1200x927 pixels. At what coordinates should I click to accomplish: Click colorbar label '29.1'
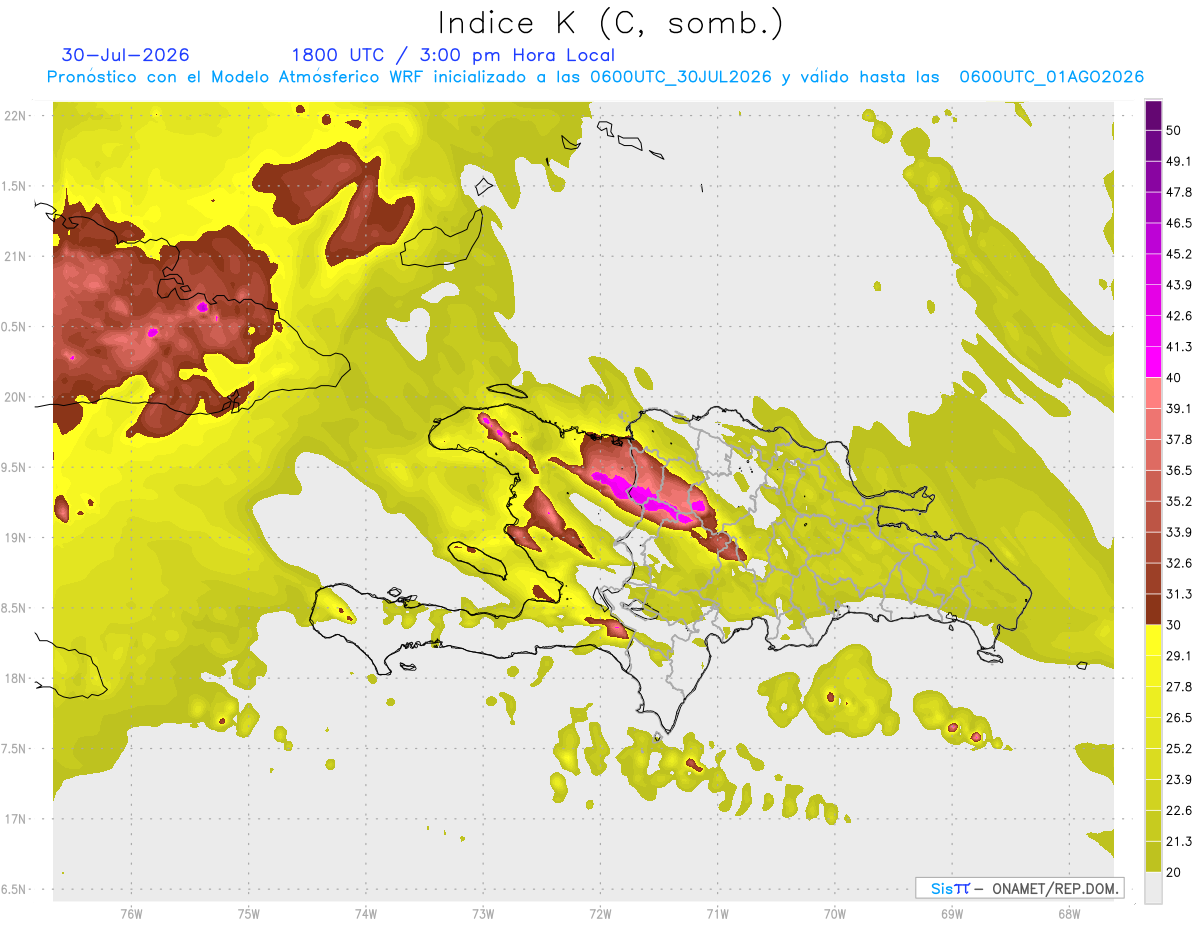1179,656
